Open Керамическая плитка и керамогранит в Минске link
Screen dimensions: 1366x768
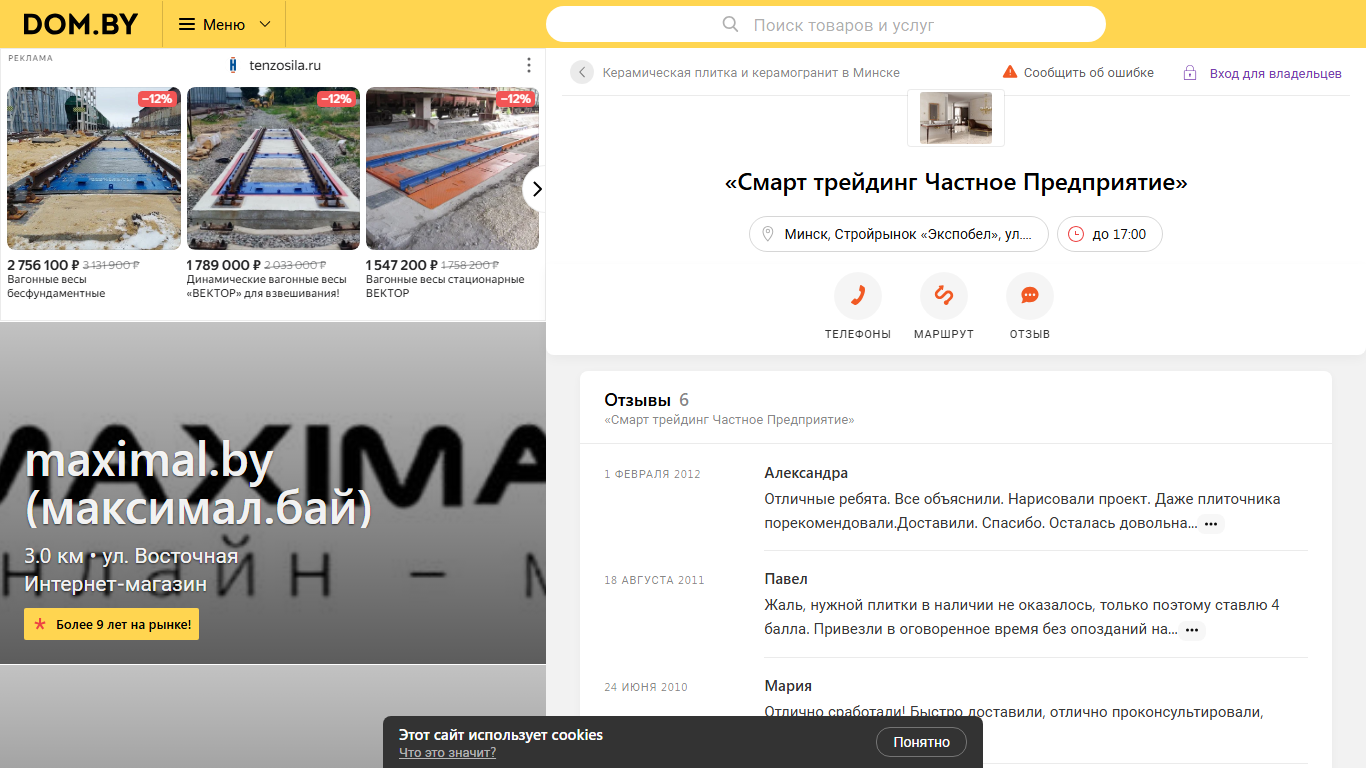[x=751, y=73]
